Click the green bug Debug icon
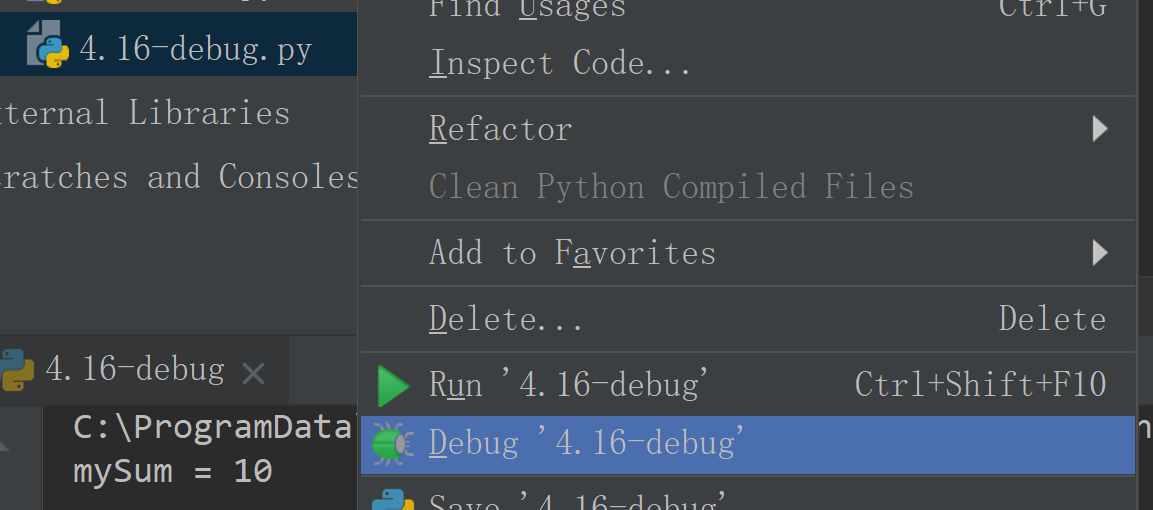This screenshot has width=1153, height=510. coord(392,443)
